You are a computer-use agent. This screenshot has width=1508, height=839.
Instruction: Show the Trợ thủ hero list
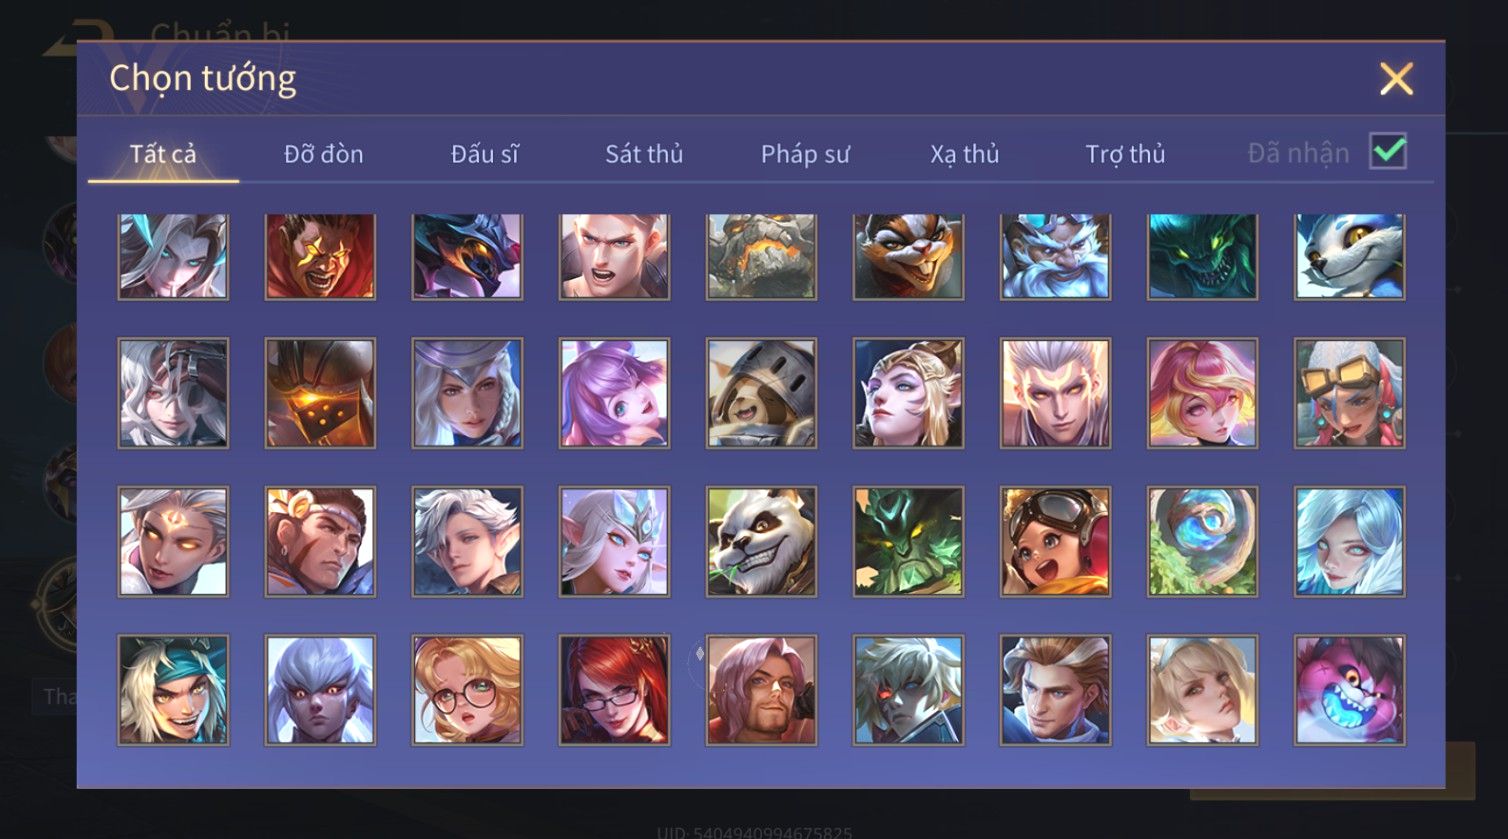coord(1126,154)
